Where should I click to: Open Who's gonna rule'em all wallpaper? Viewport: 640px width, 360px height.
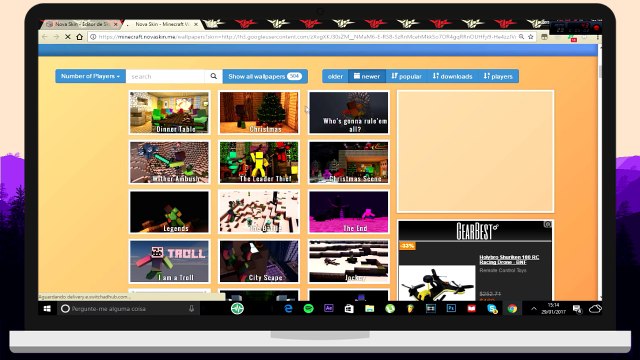tap(349, 112)
